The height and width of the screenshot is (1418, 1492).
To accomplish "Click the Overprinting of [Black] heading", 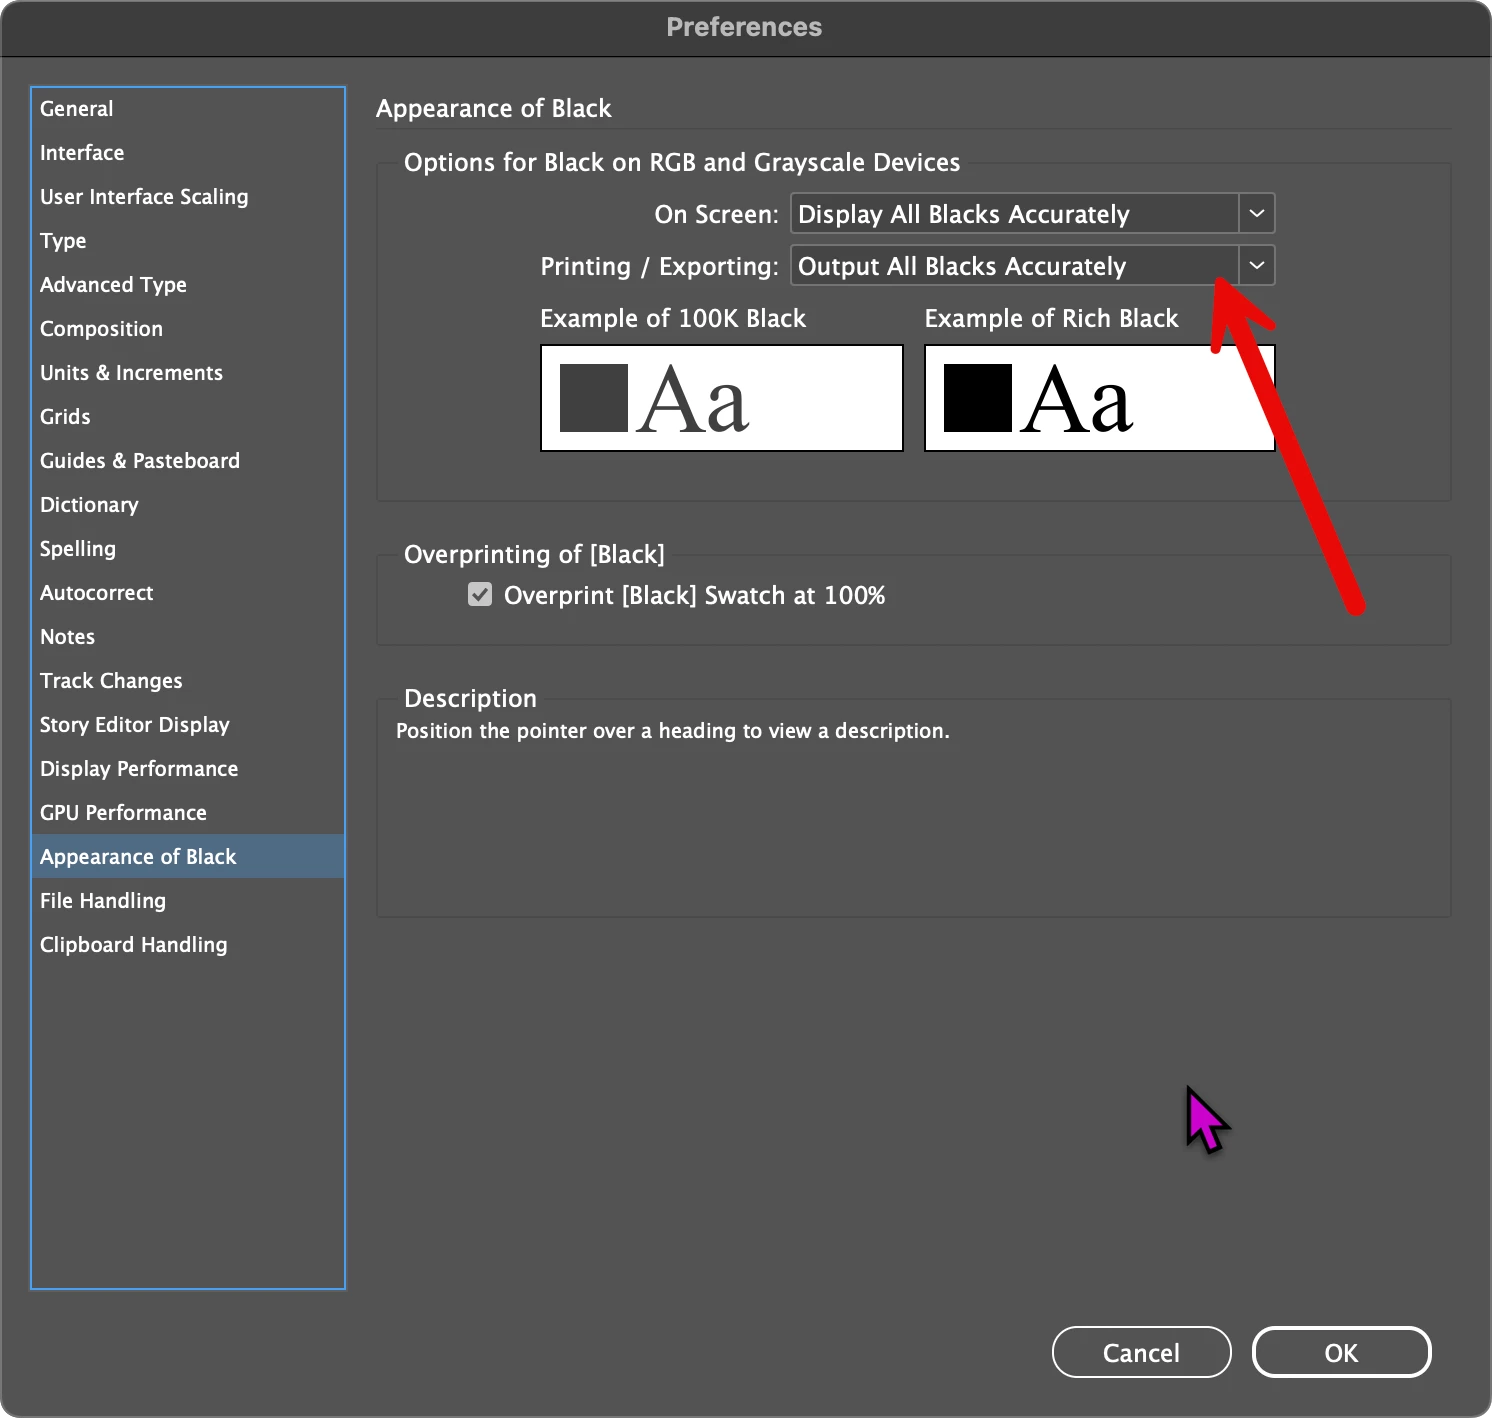I will 534,554.
